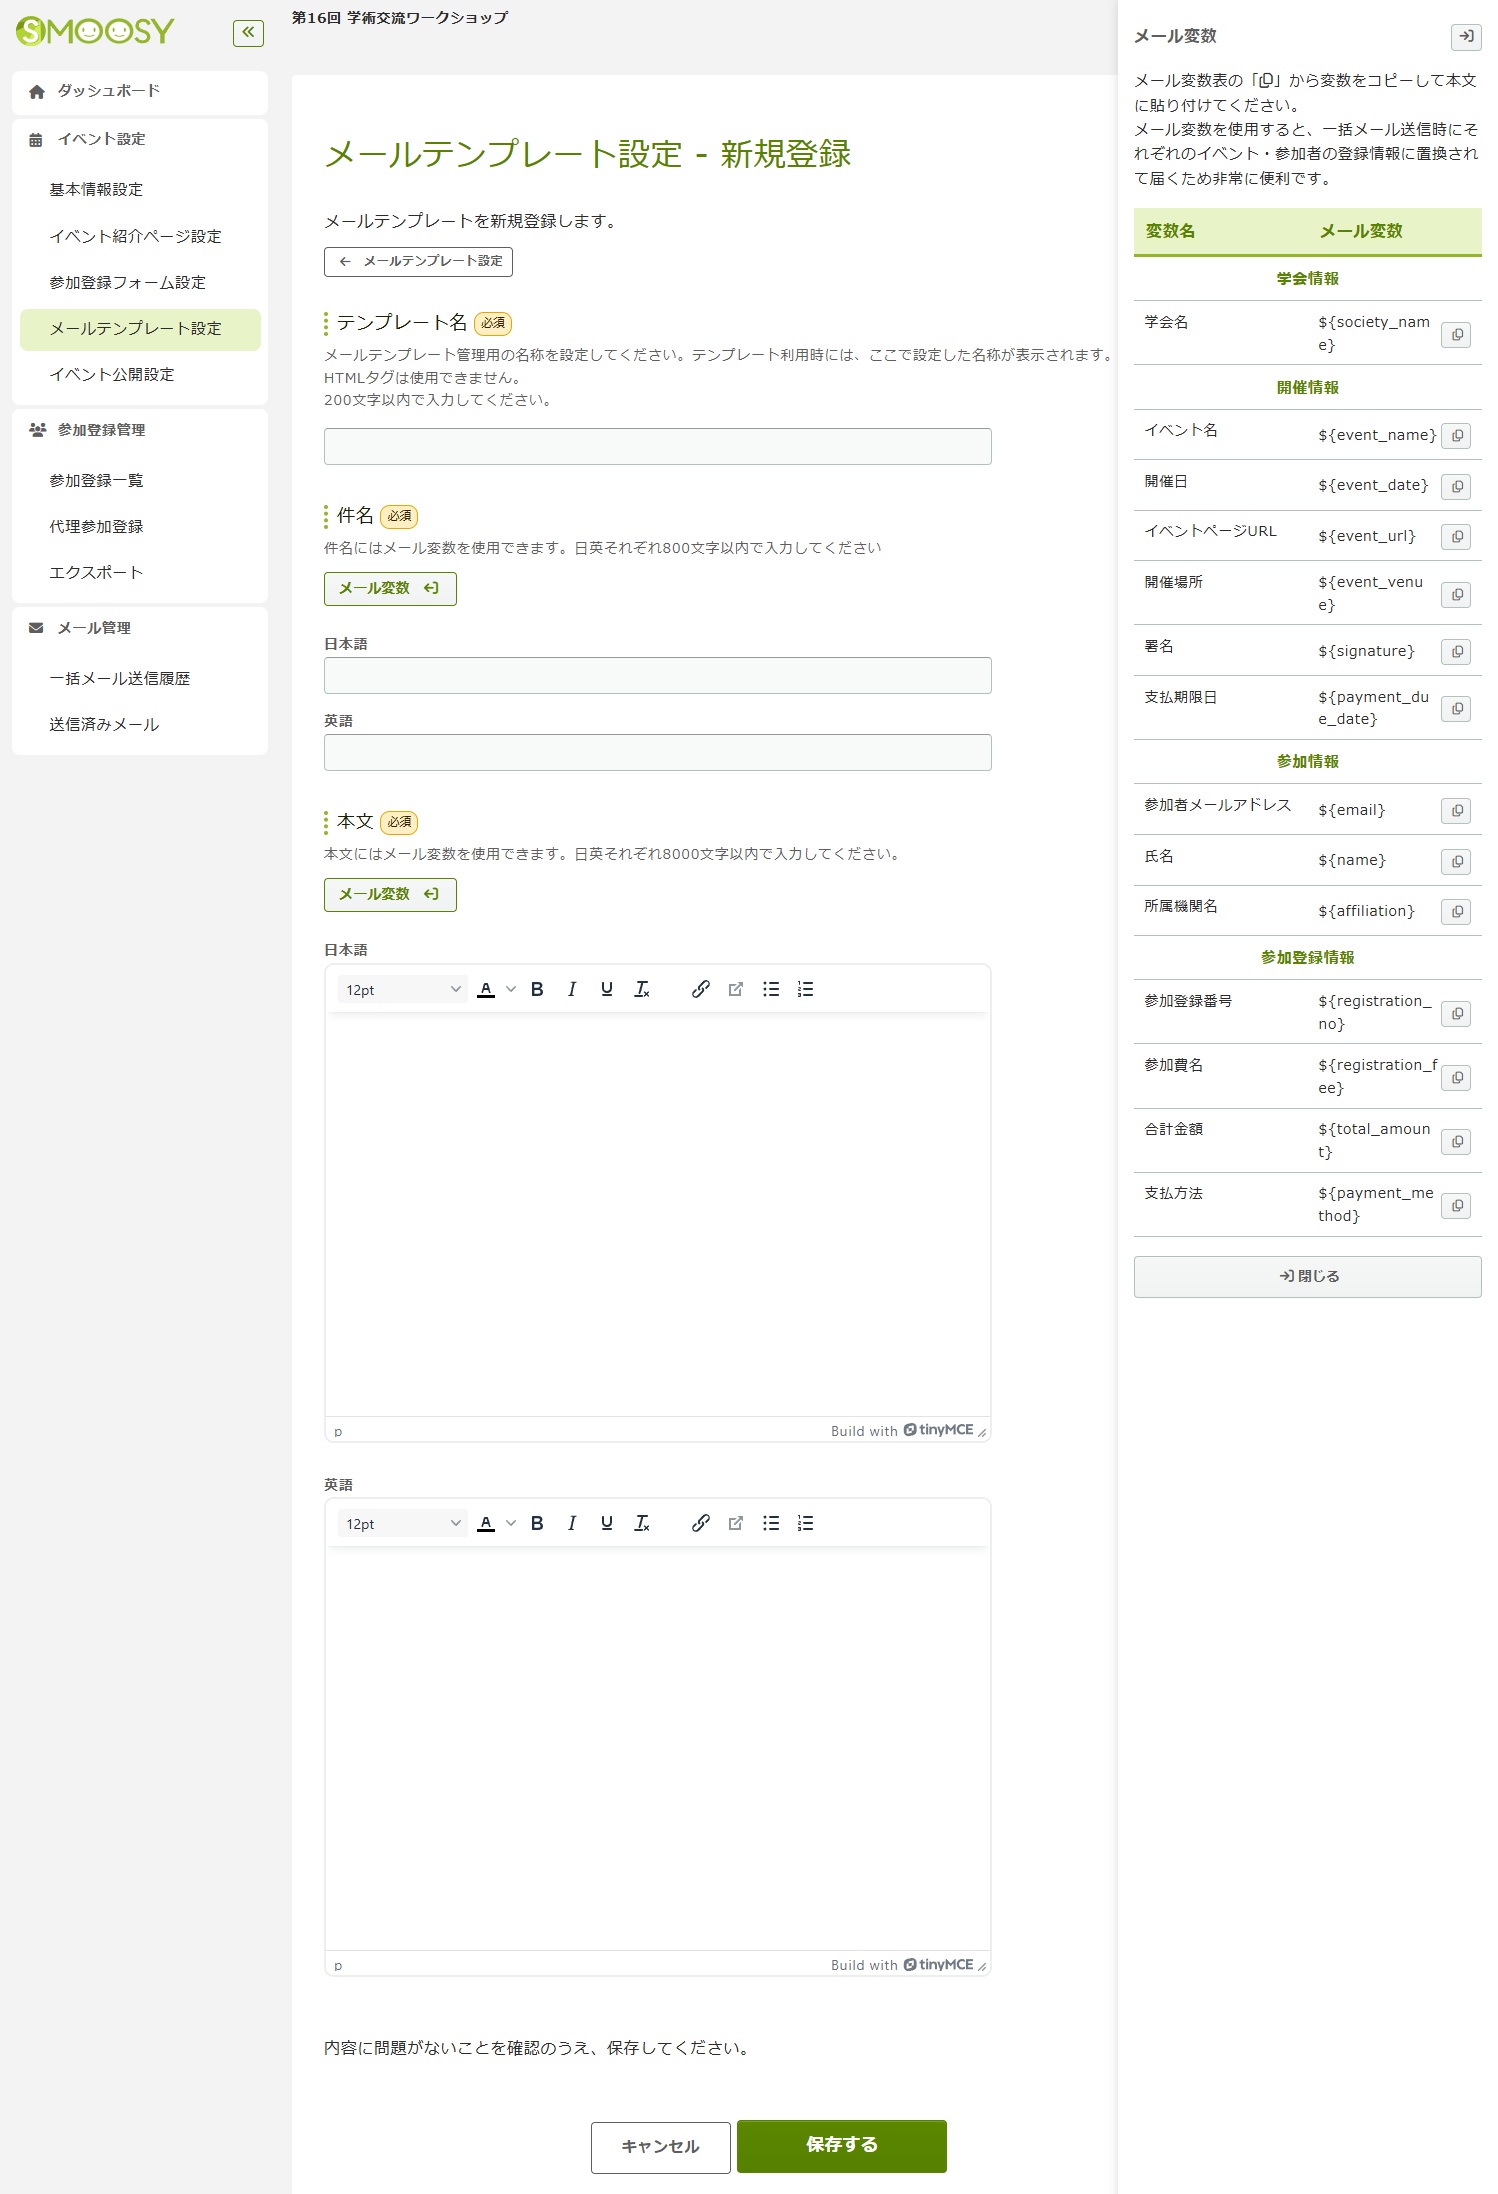Expand text color options in Japanese editor
The height and width of the screenshot is (2194, 1498).
click(x=511, y=989)
